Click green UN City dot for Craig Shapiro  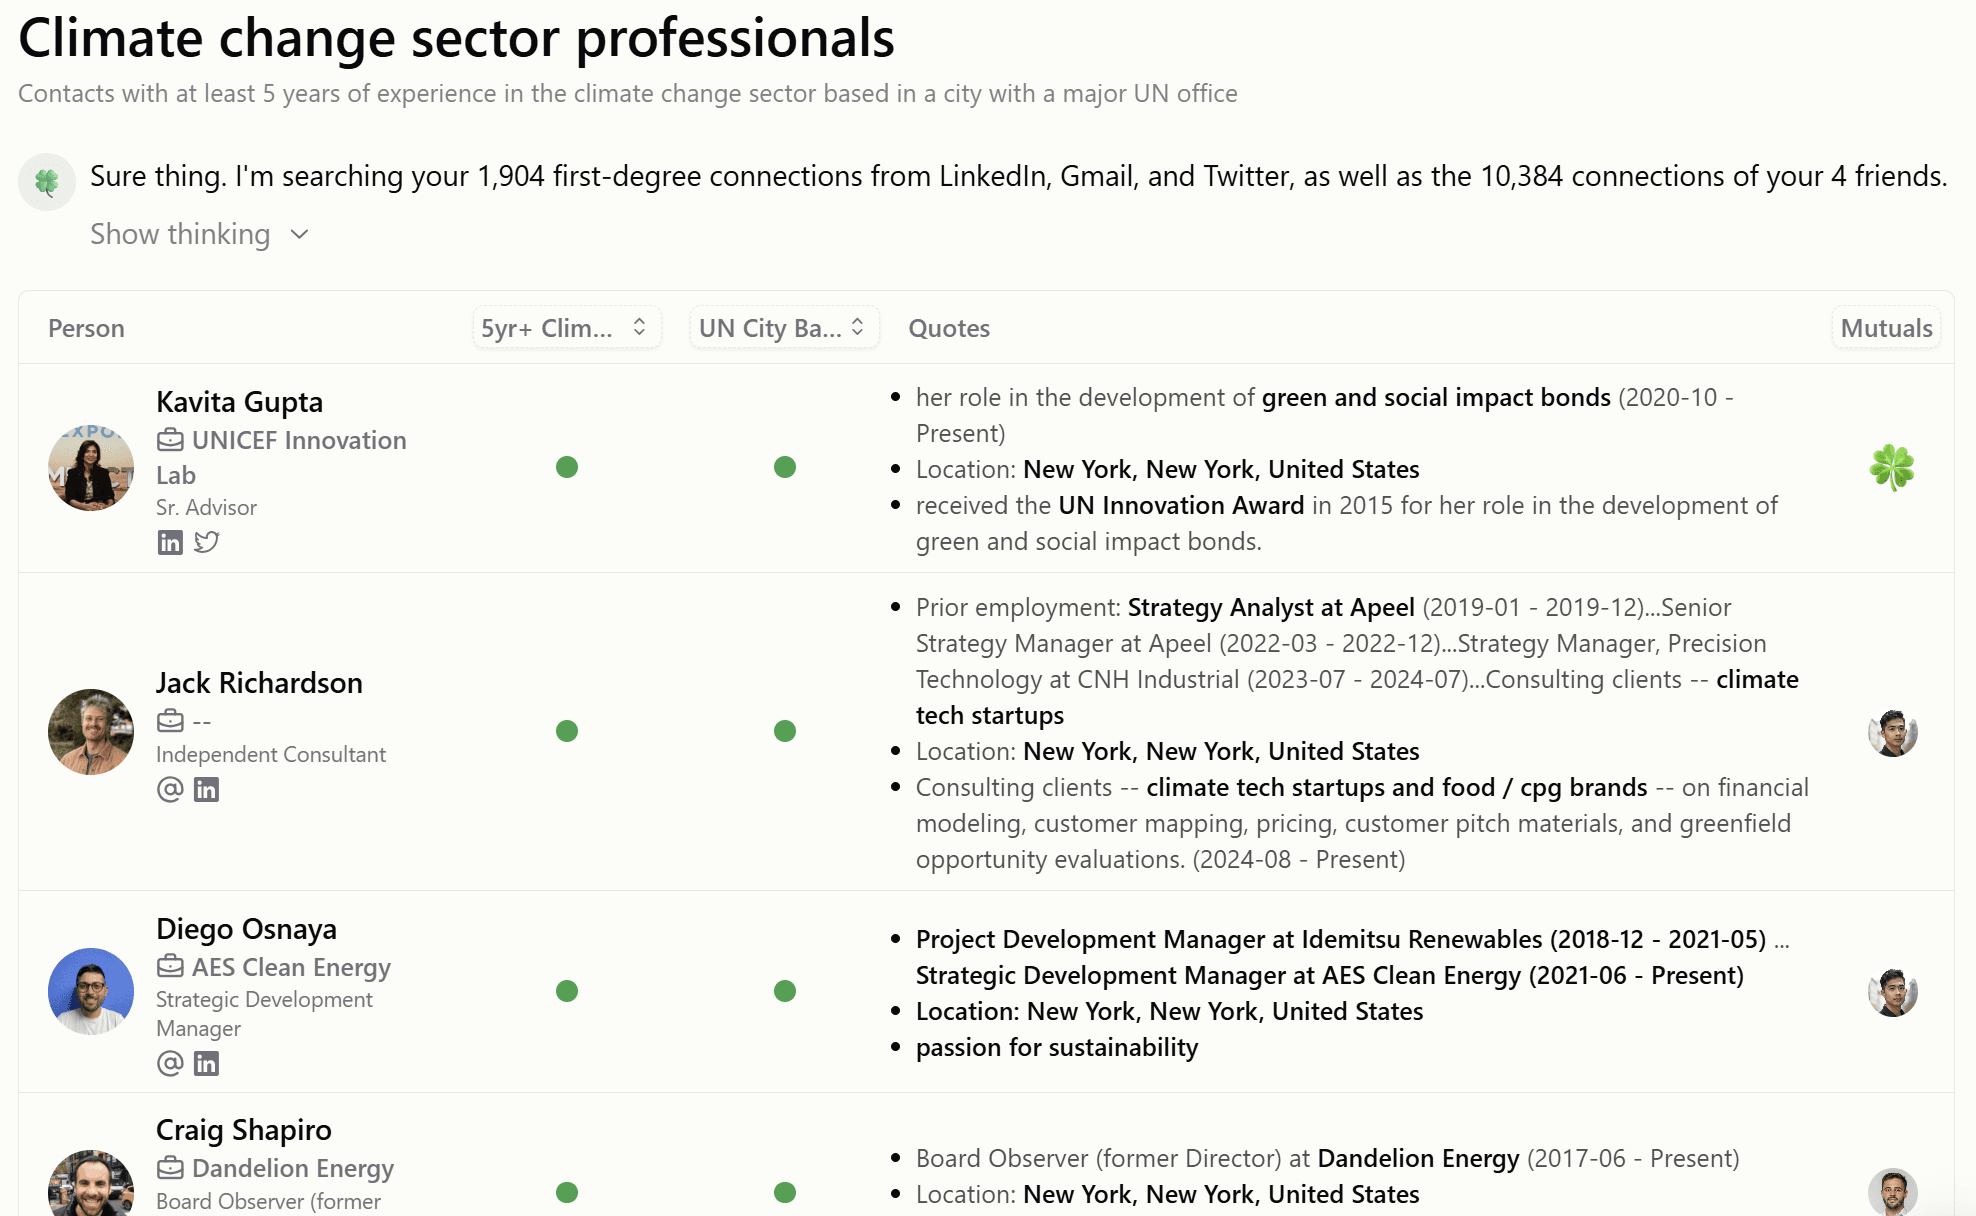pyautogui.click(x=785, y=1192)
